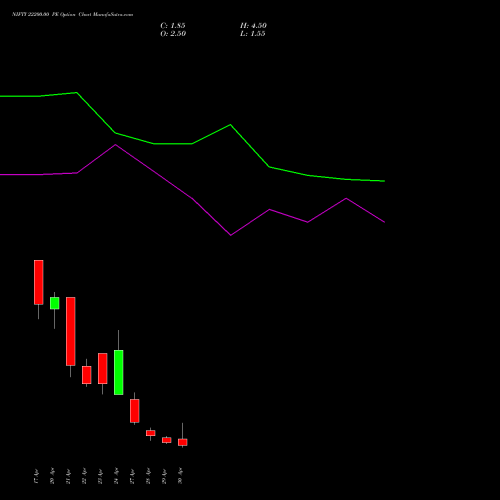This screenshot has width=500, height=500.
Task: Select the last red candle for 30 Apr
Action: click(183, 442)
